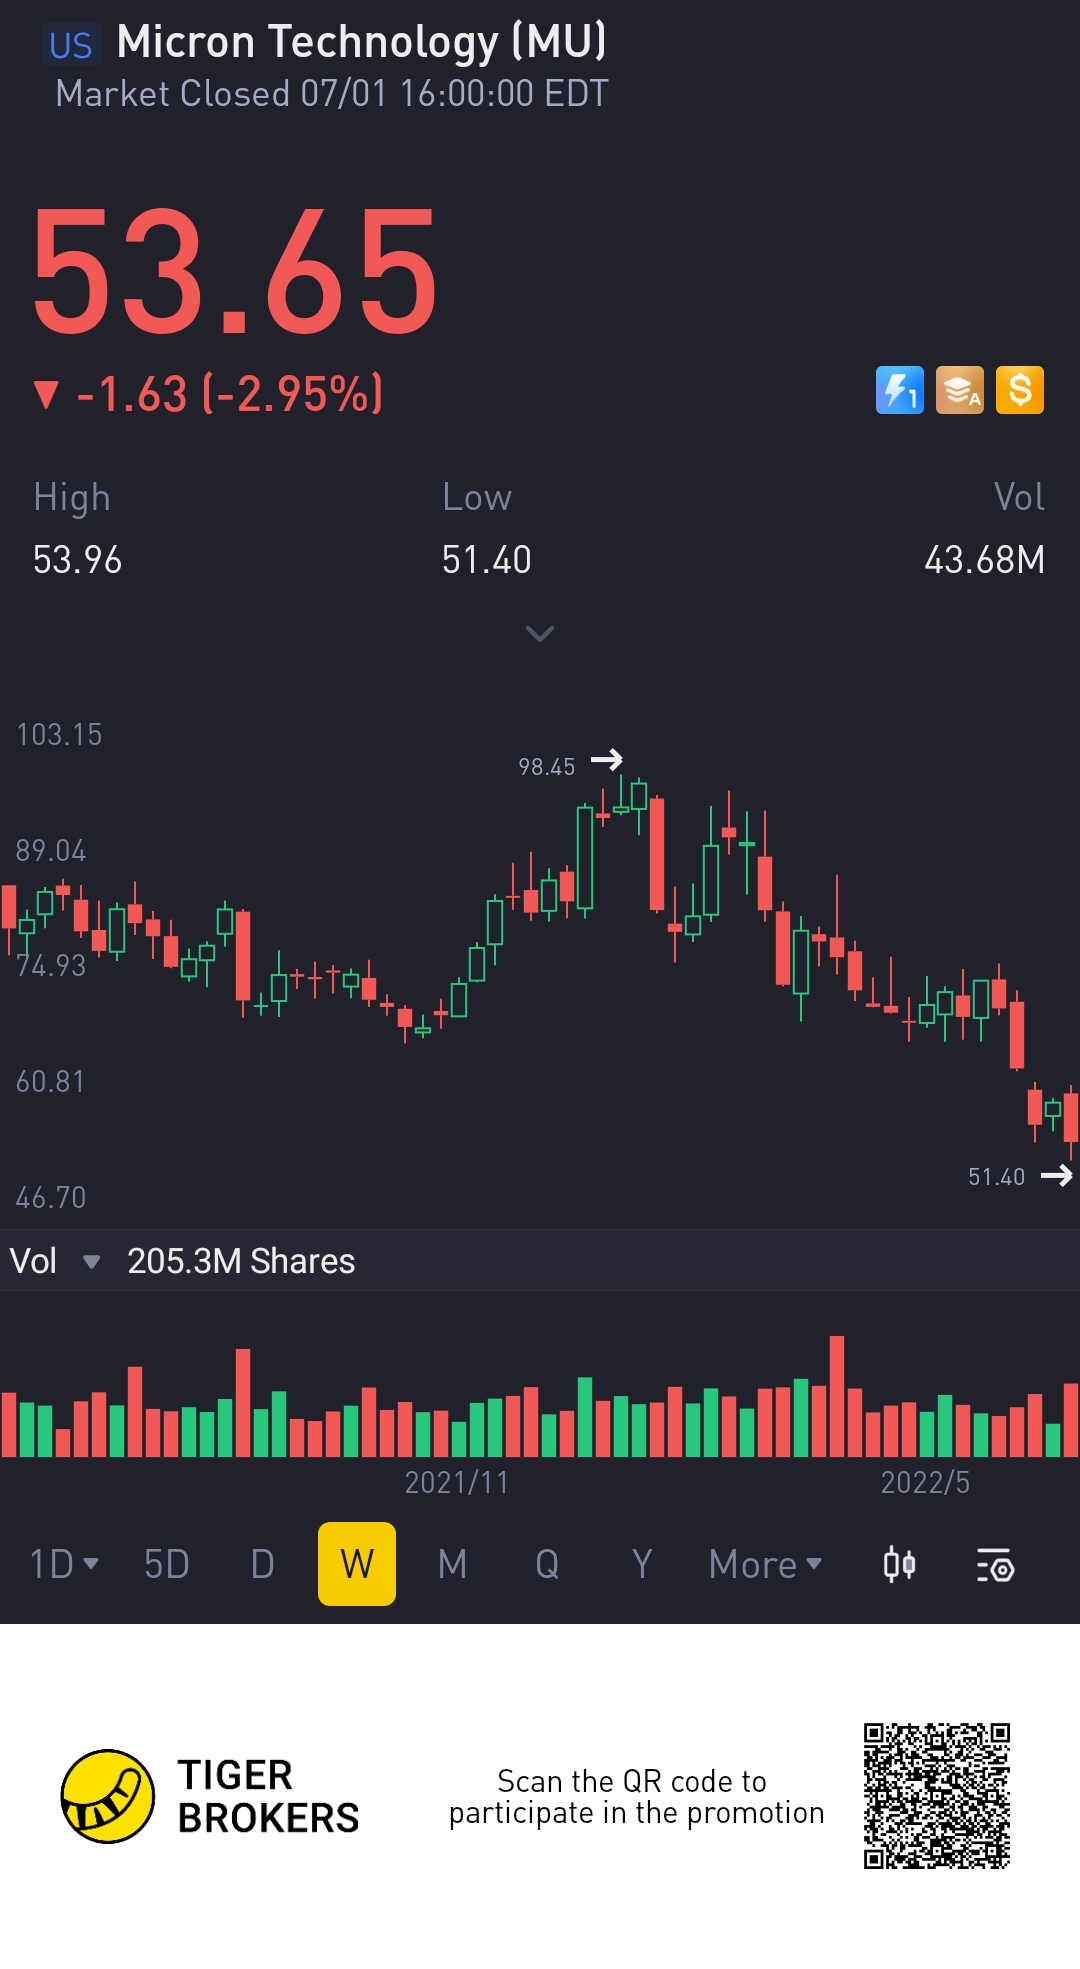1080x1969 pixels.
Task: Tap the yellow dollar sign badge icon
Action: coord(1019,390)
